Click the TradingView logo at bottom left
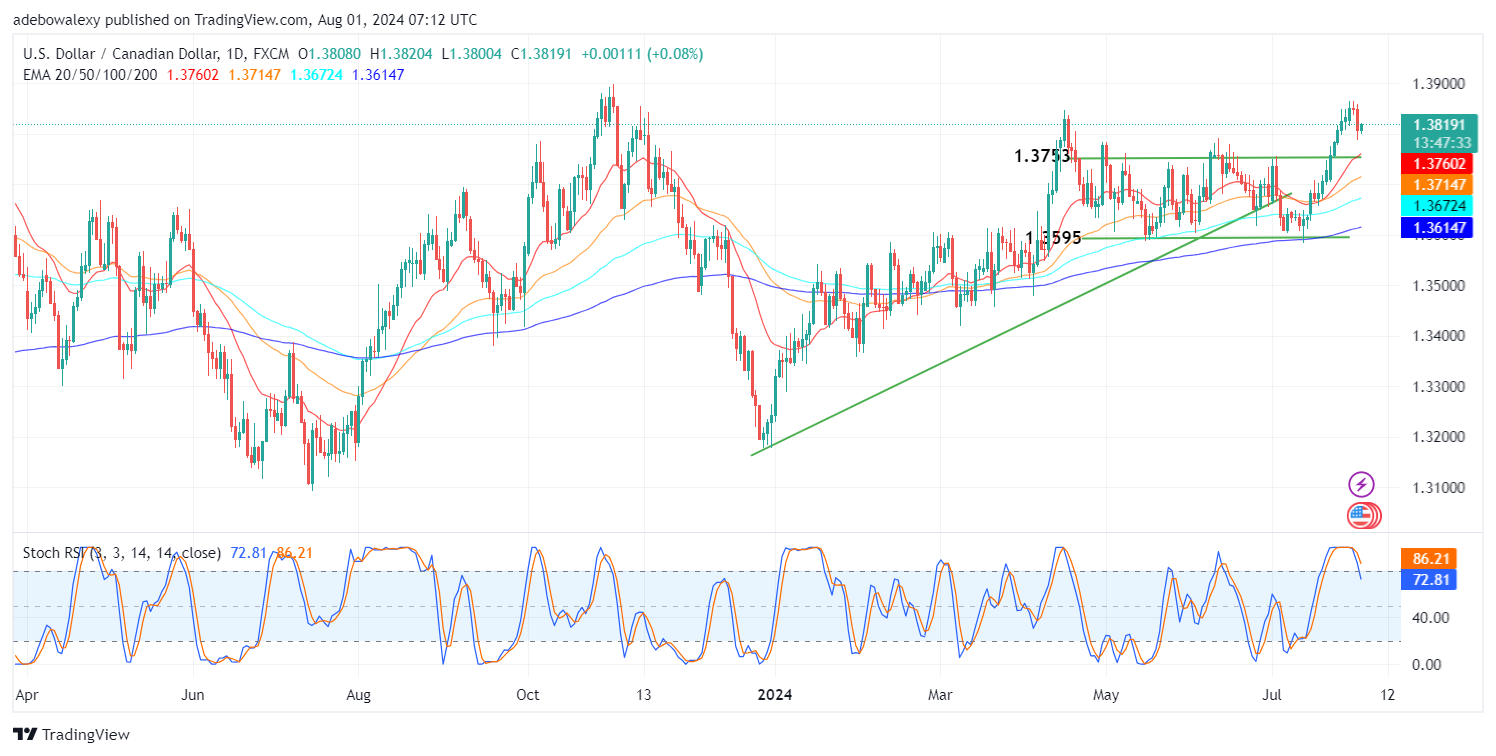This screenshot has height=756, width=1496. pos(72,735)
